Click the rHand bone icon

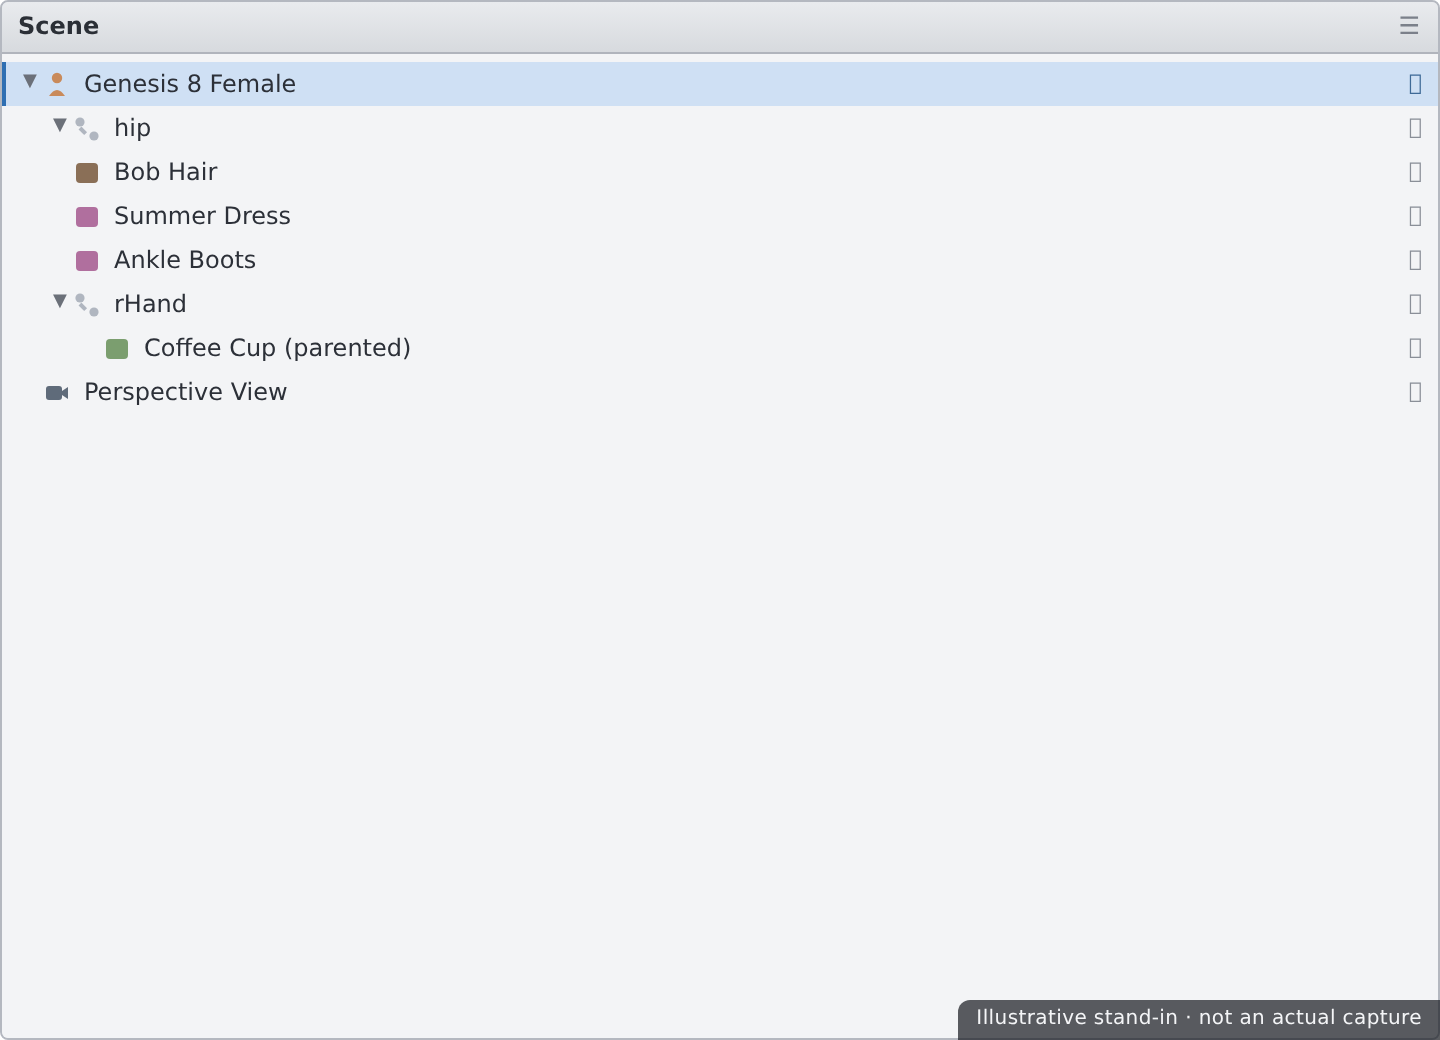point(87,304)
